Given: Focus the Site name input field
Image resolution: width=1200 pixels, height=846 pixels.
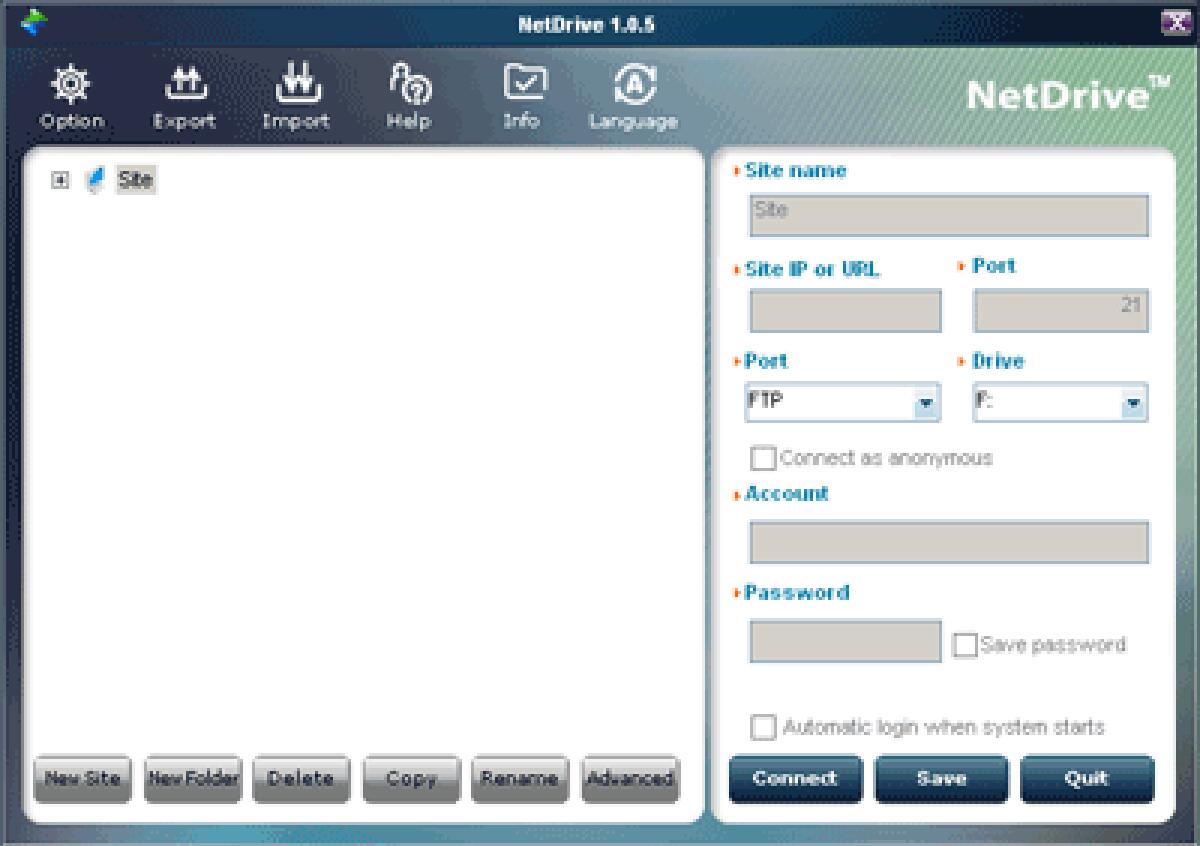Looking at the screenshot, I should 949,215.
